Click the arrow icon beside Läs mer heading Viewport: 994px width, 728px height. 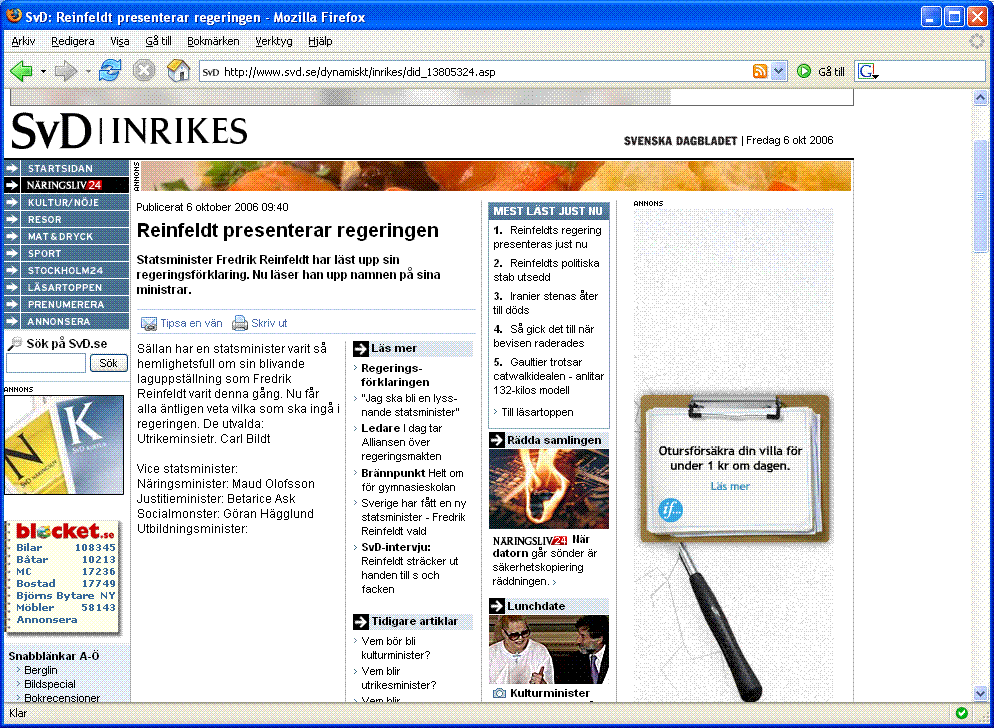tap(361, 348)
